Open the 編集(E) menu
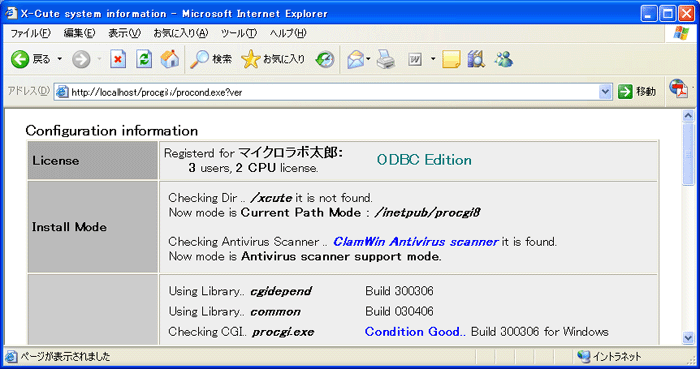The width and height of the screenshot is (700, 369). click(x=79, y=33)
